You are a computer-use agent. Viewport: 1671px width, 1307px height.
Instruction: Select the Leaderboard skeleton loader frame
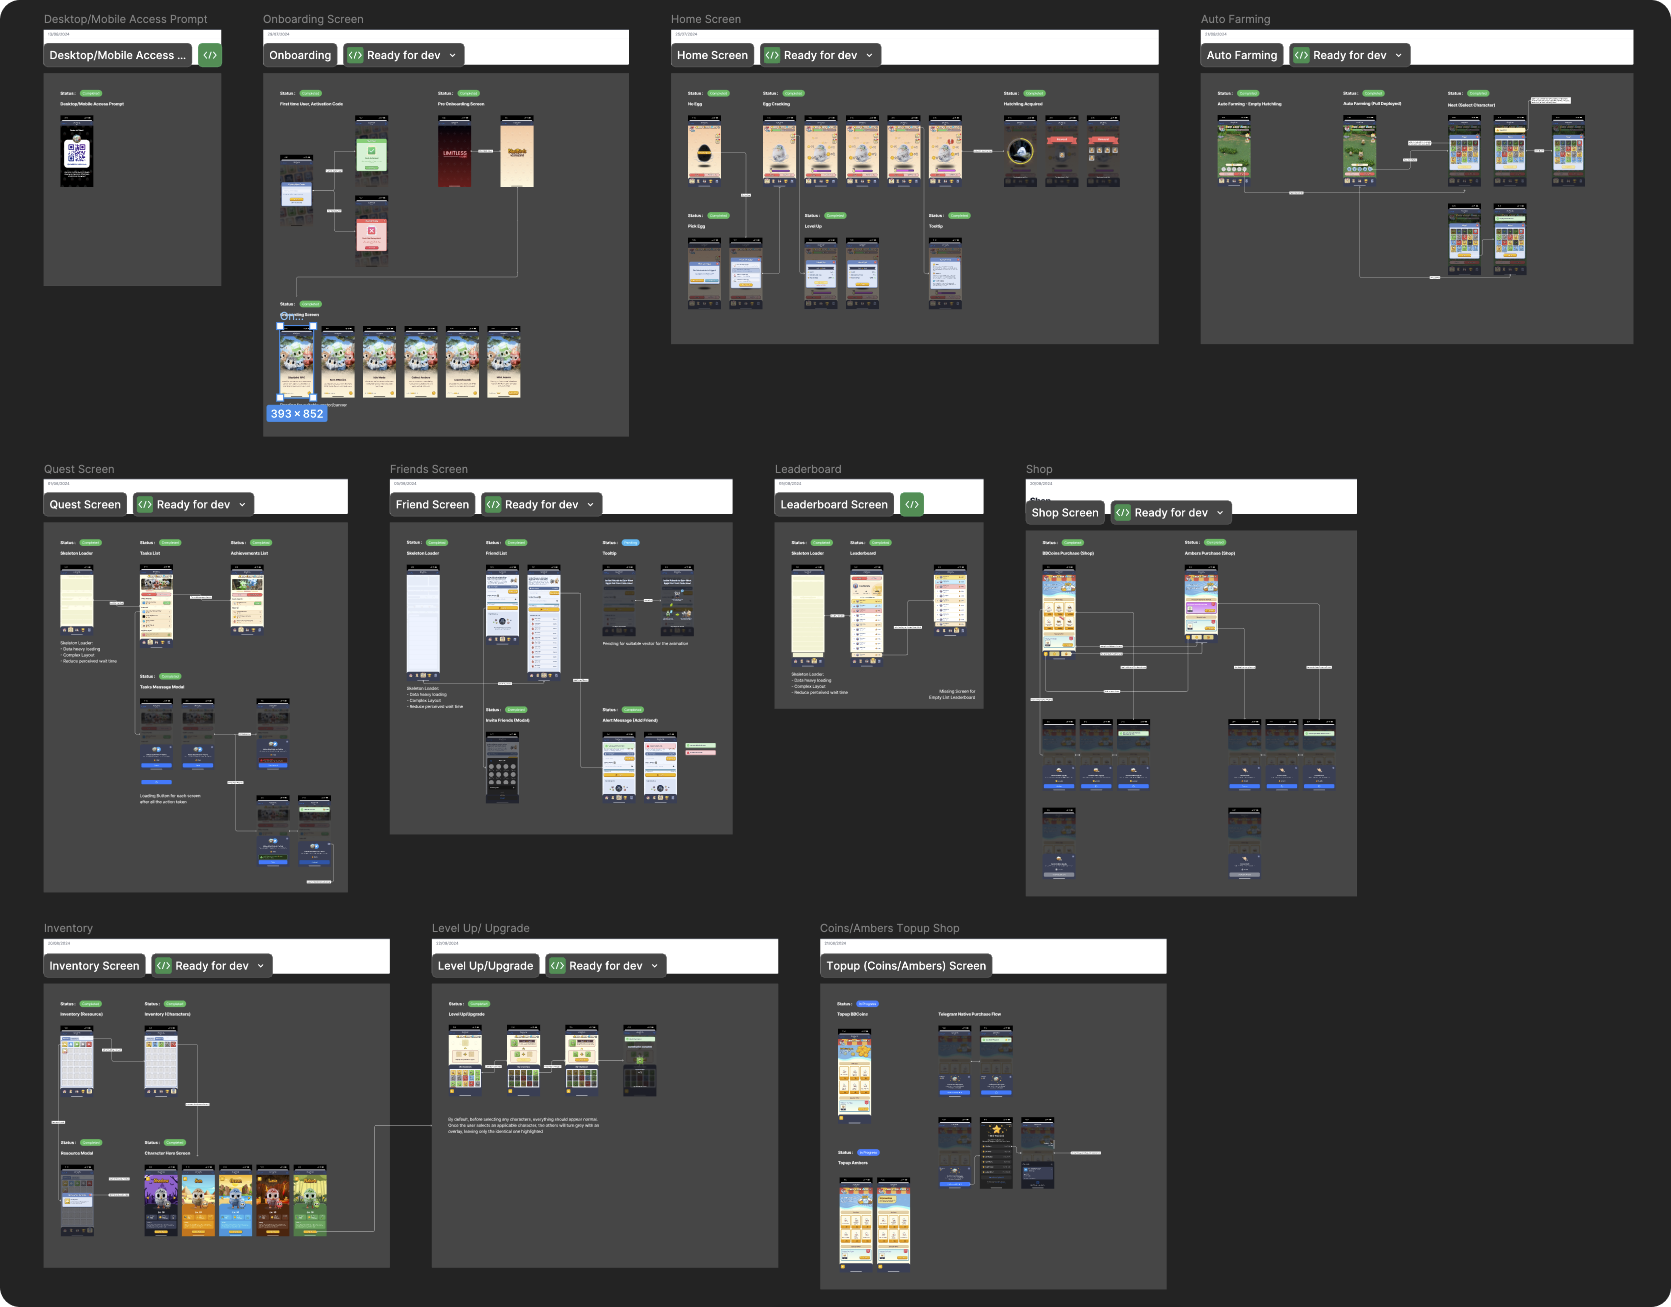(808, 615)
